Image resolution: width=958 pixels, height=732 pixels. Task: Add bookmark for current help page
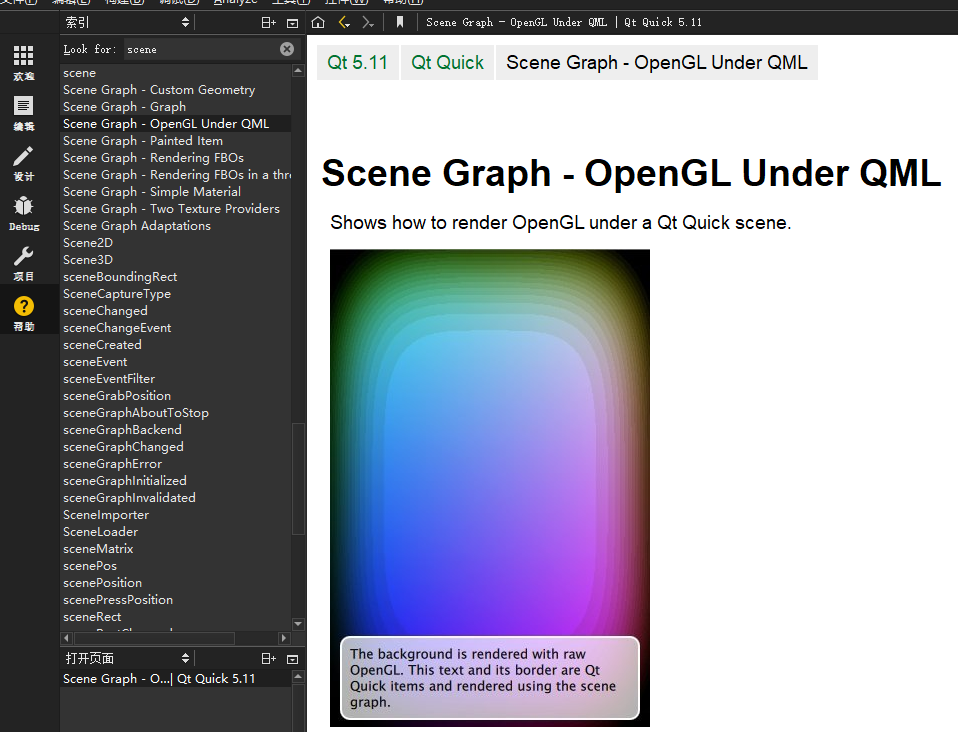click(400, 22)
